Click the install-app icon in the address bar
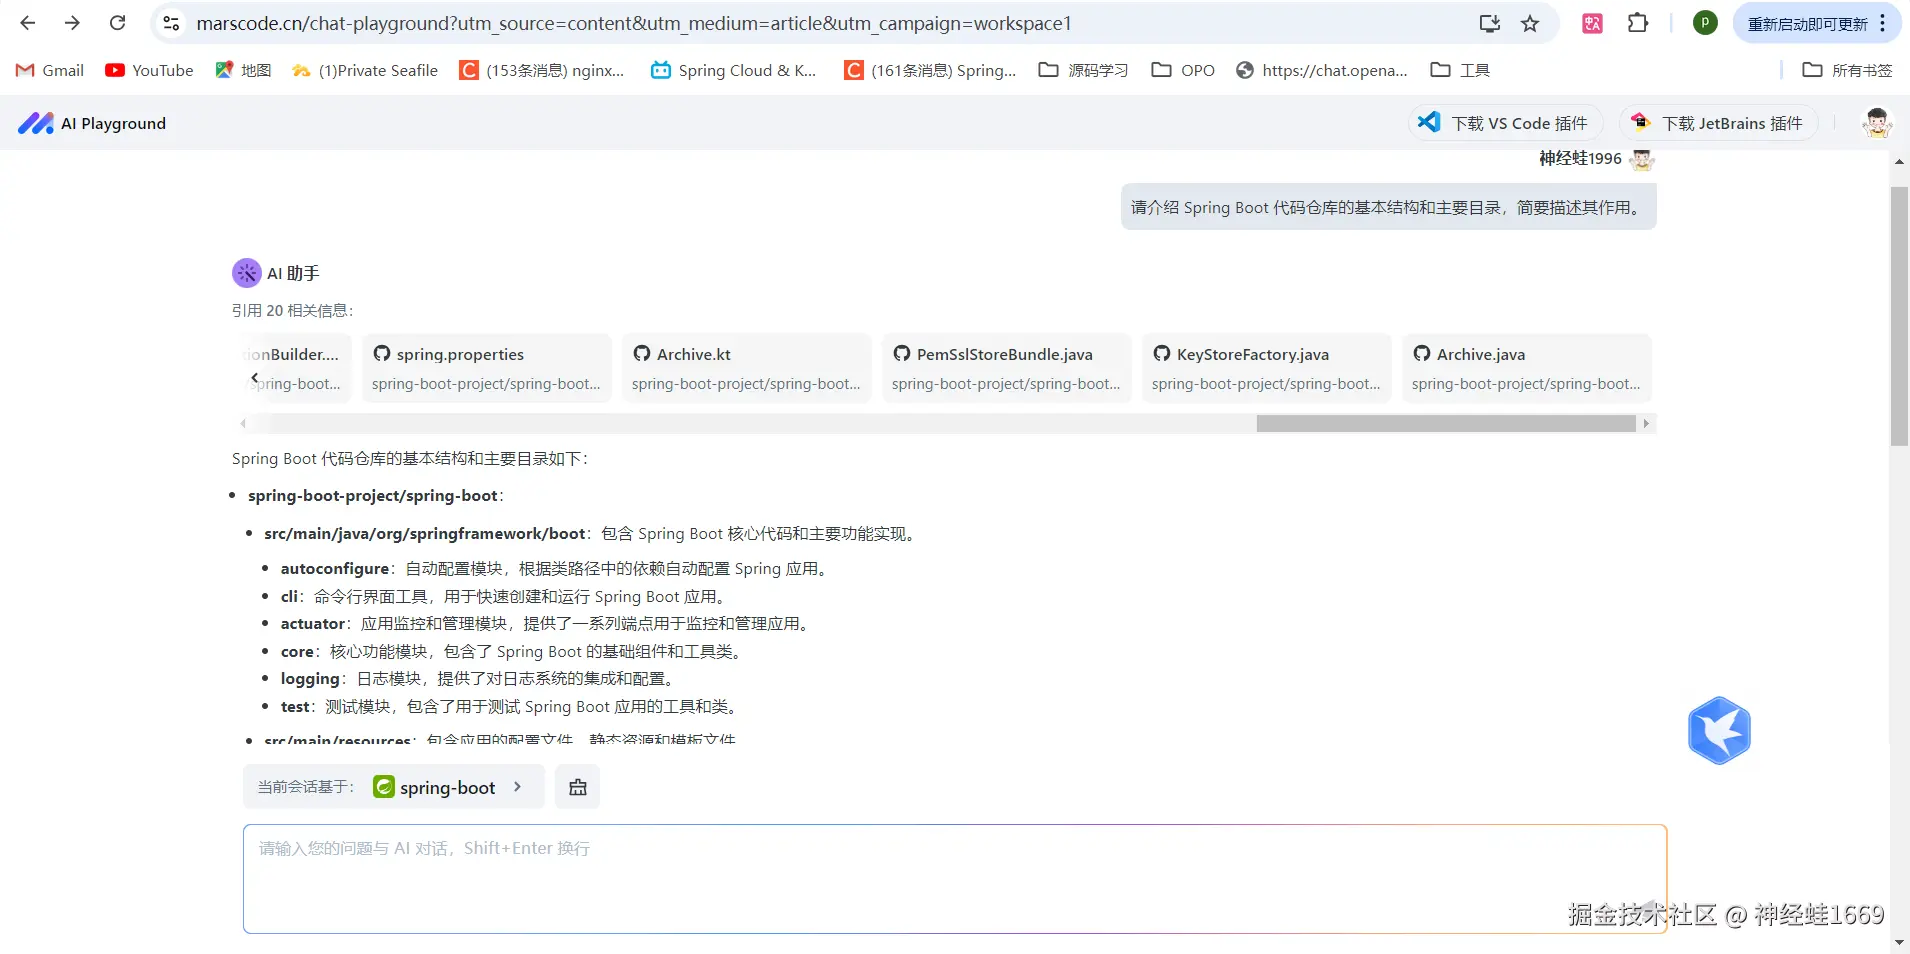The height and width of the screenshot is (954, 1910). coord(1489,23)
